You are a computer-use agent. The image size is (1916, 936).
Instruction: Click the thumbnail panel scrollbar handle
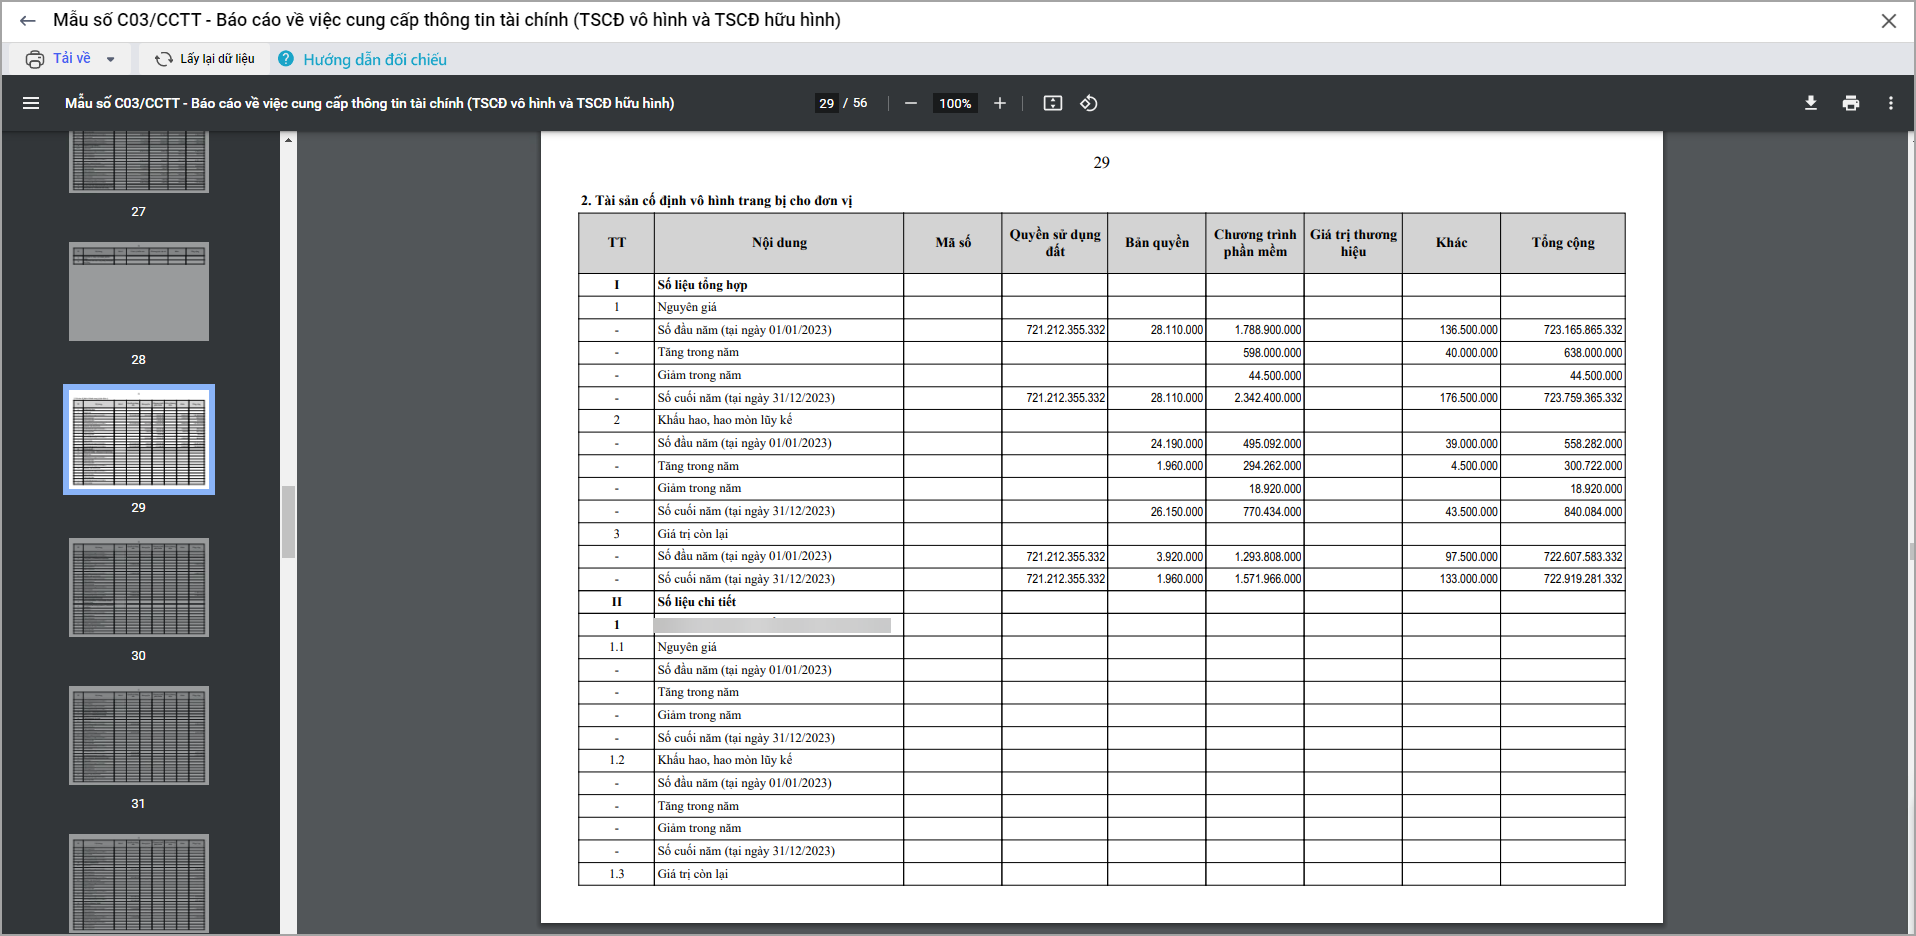288,521
